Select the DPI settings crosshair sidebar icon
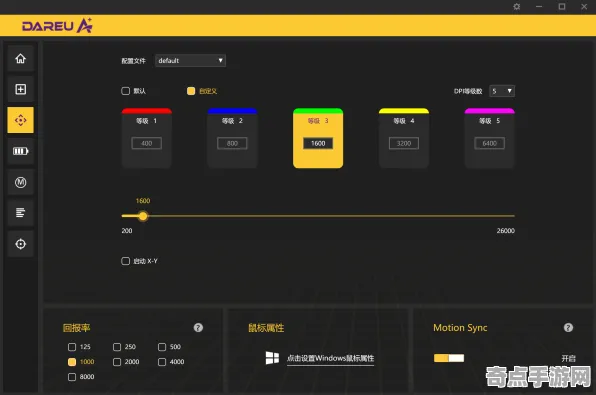Screen dimensions: 596x395 click(x=21, y=120)
